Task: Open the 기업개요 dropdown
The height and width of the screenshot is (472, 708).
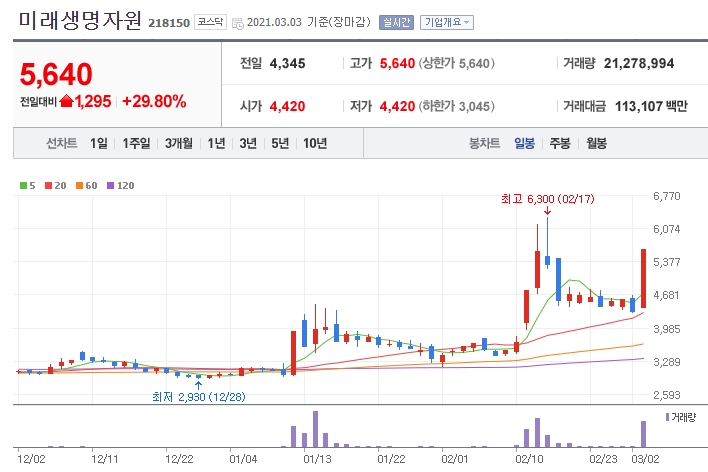Action: coord(447,22)
